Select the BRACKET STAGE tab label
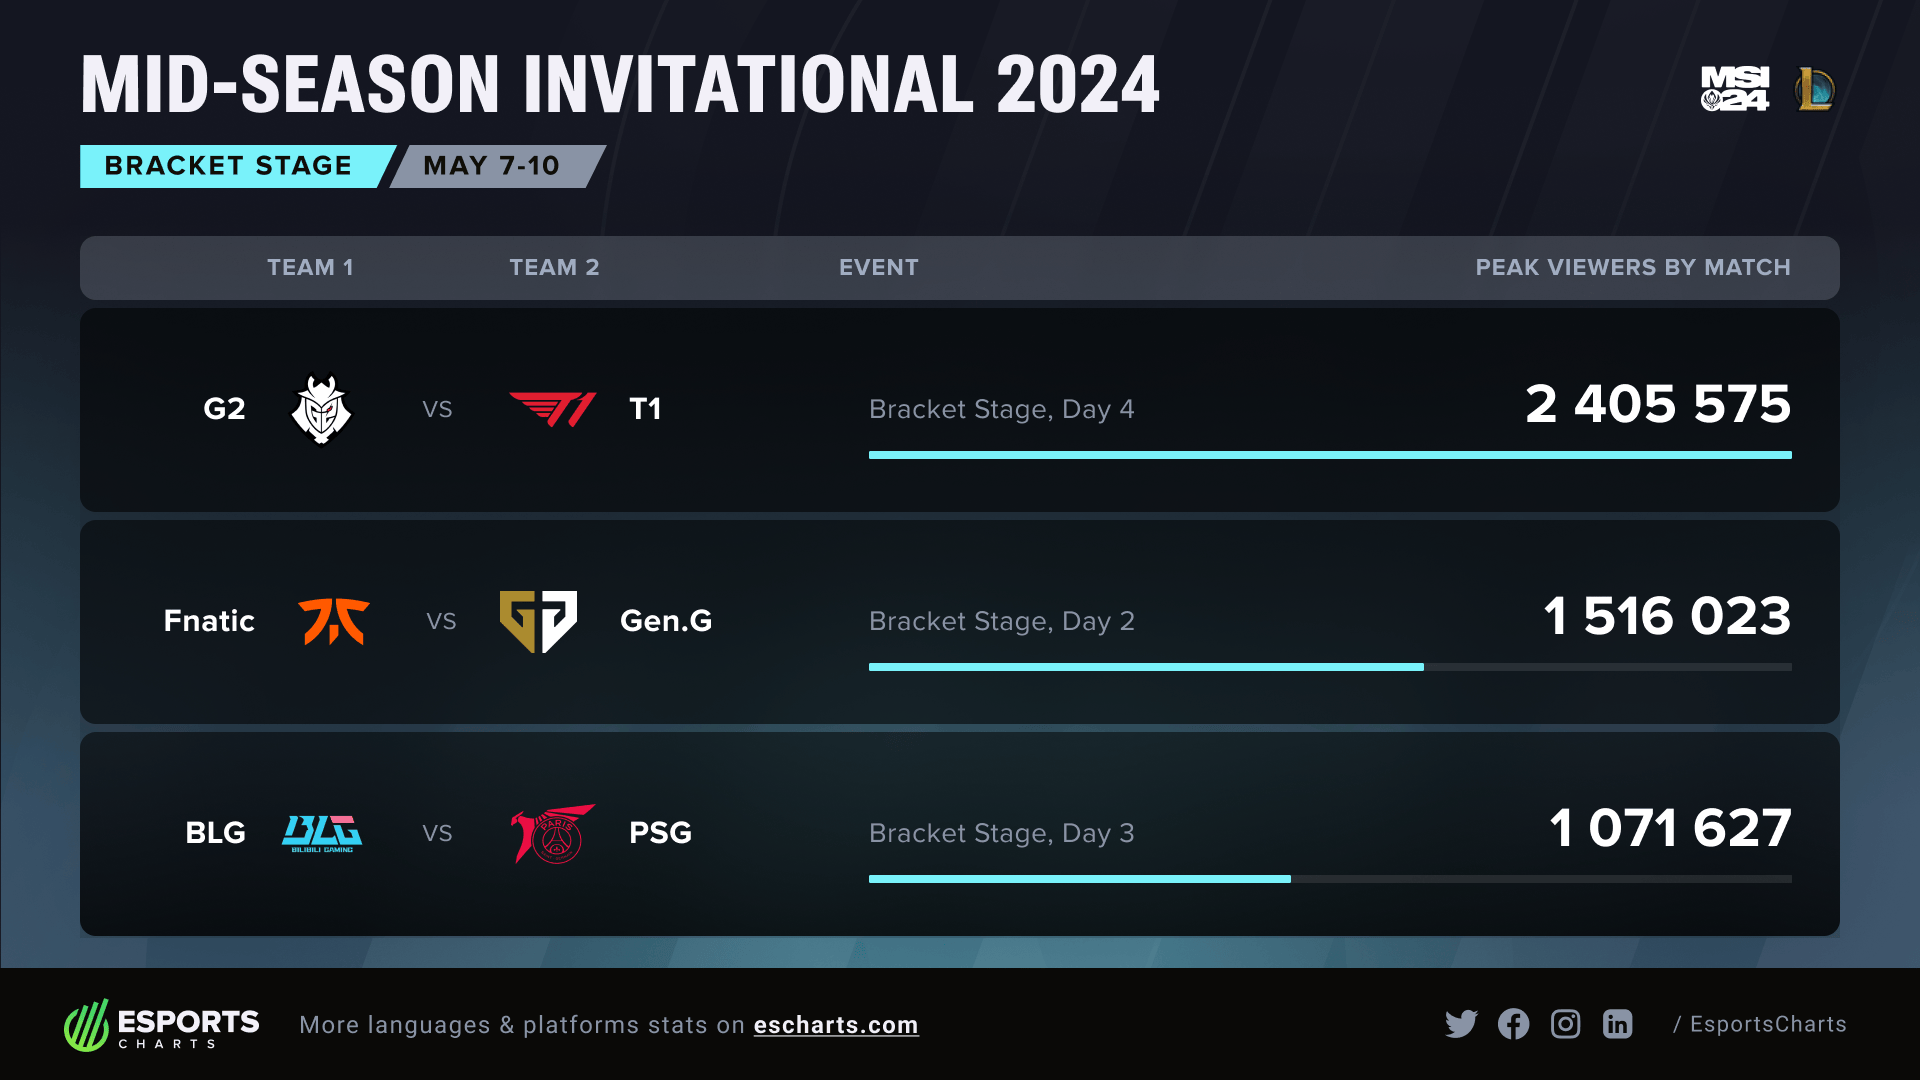 (x=228, y=166)
